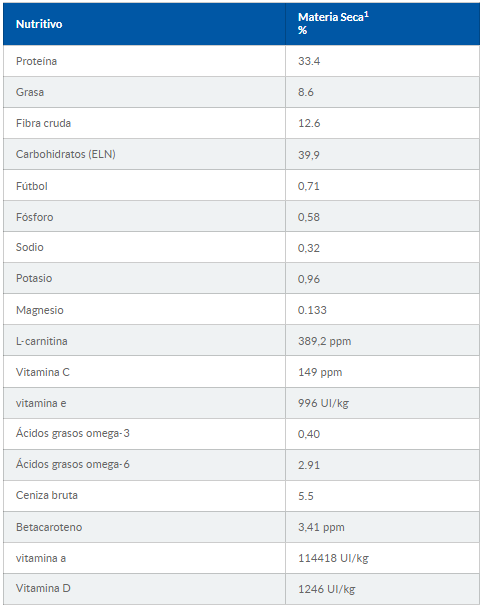The height and width of the screenshot is (608, 483).
Task: Select the Vitamina D row label
Action: tap(43, 589)
